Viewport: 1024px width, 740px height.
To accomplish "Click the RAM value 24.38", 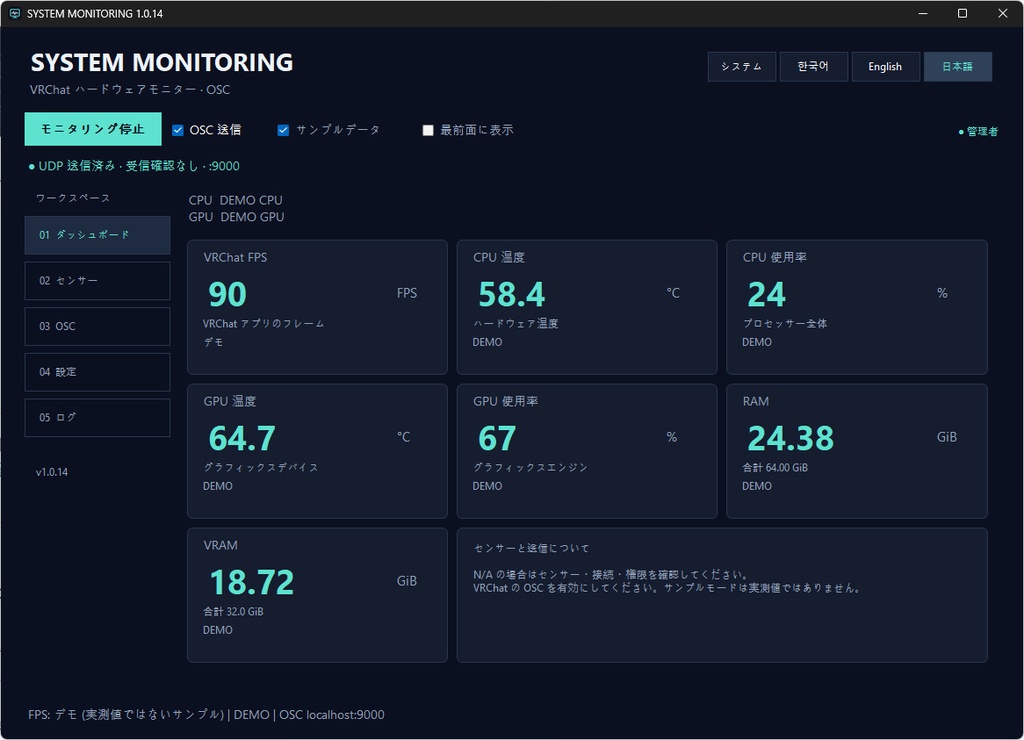I will 790,438.
